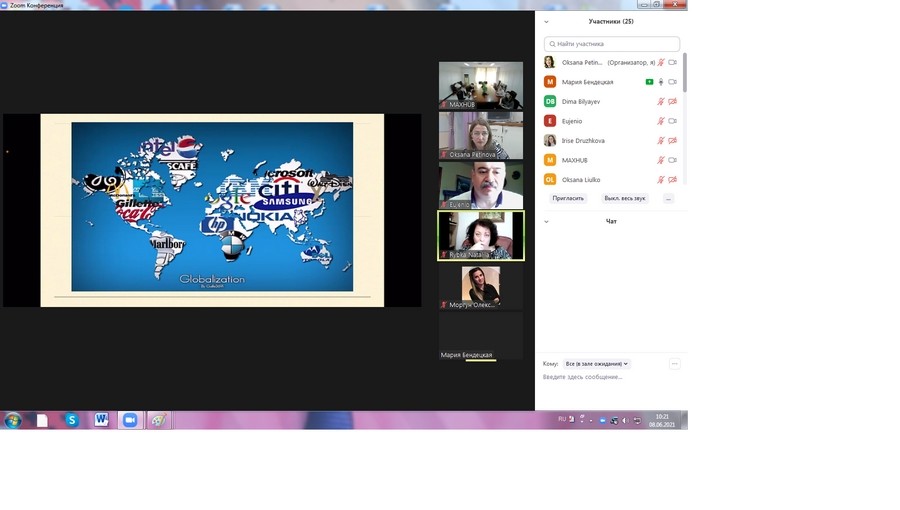Open the chat '...' options button
The image size is (900, 510).
pyautogui.click(x=674, y=364)
